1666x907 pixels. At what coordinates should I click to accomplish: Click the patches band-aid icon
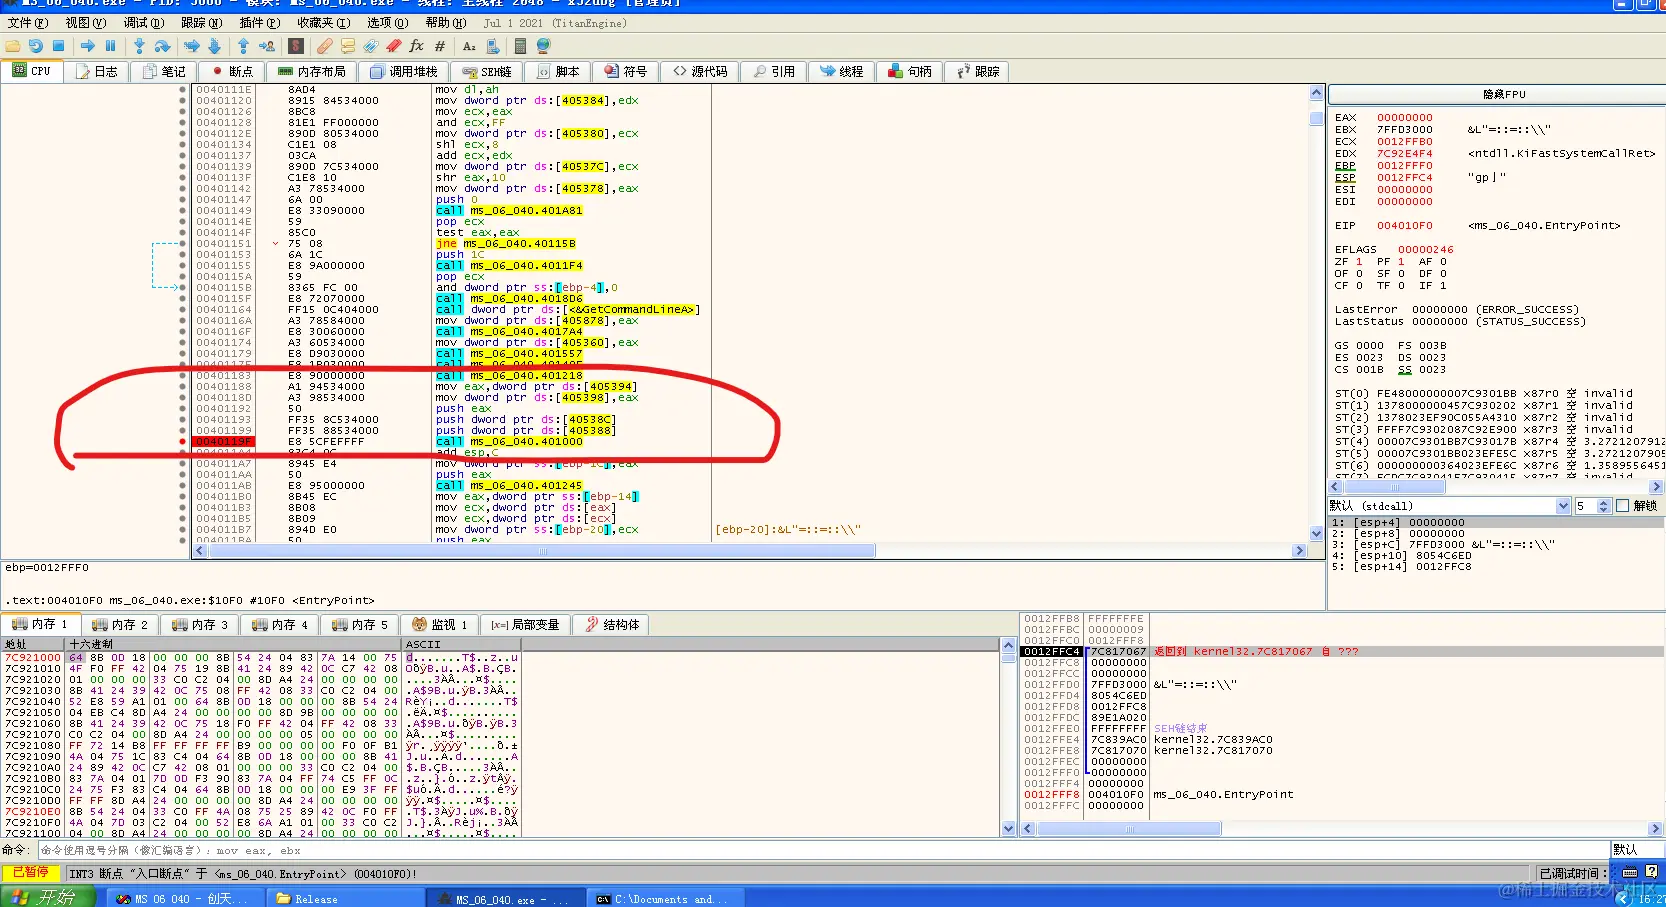pos(325,46)
